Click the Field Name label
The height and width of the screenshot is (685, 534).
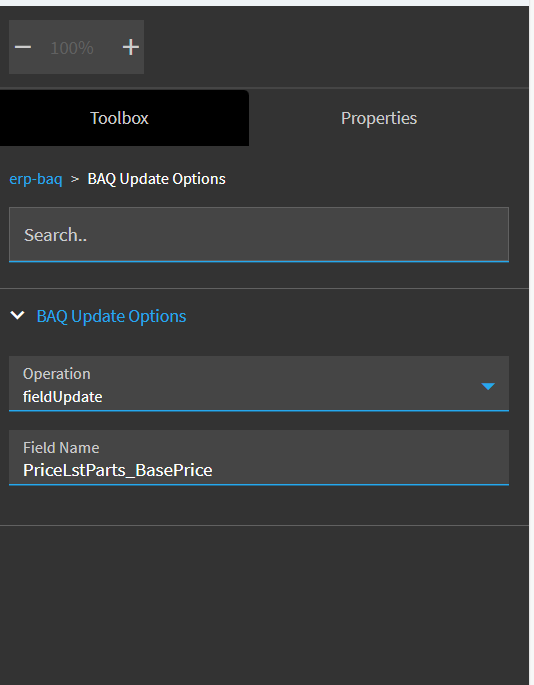(x=61, y=448)
